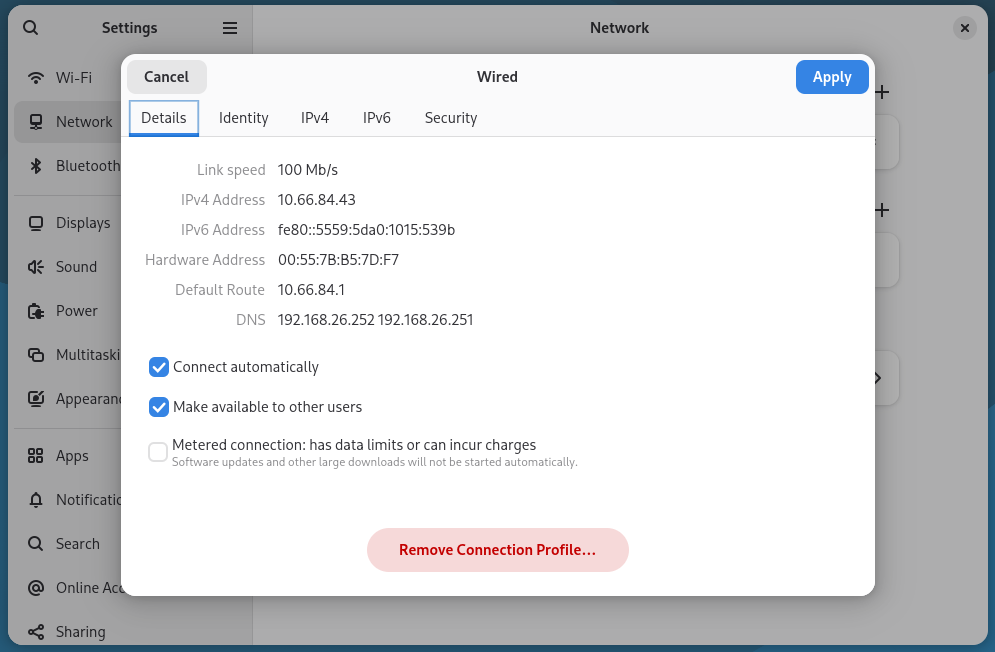This screenshot has width=995, height=652.
Task: Switch to the Identity tab
Action: click(243, 118)
